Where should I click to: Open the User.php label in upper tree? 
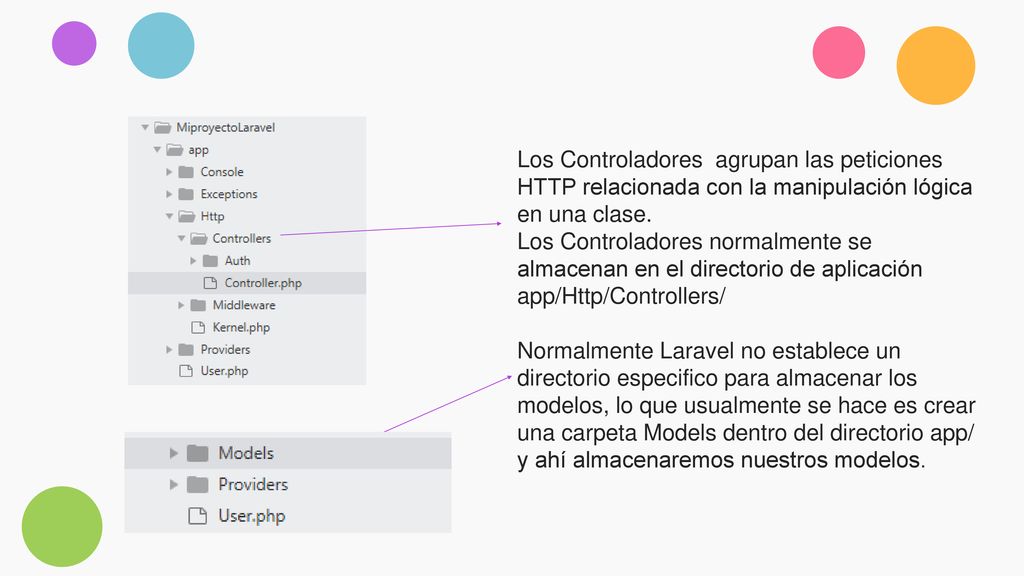pos(224,371)
